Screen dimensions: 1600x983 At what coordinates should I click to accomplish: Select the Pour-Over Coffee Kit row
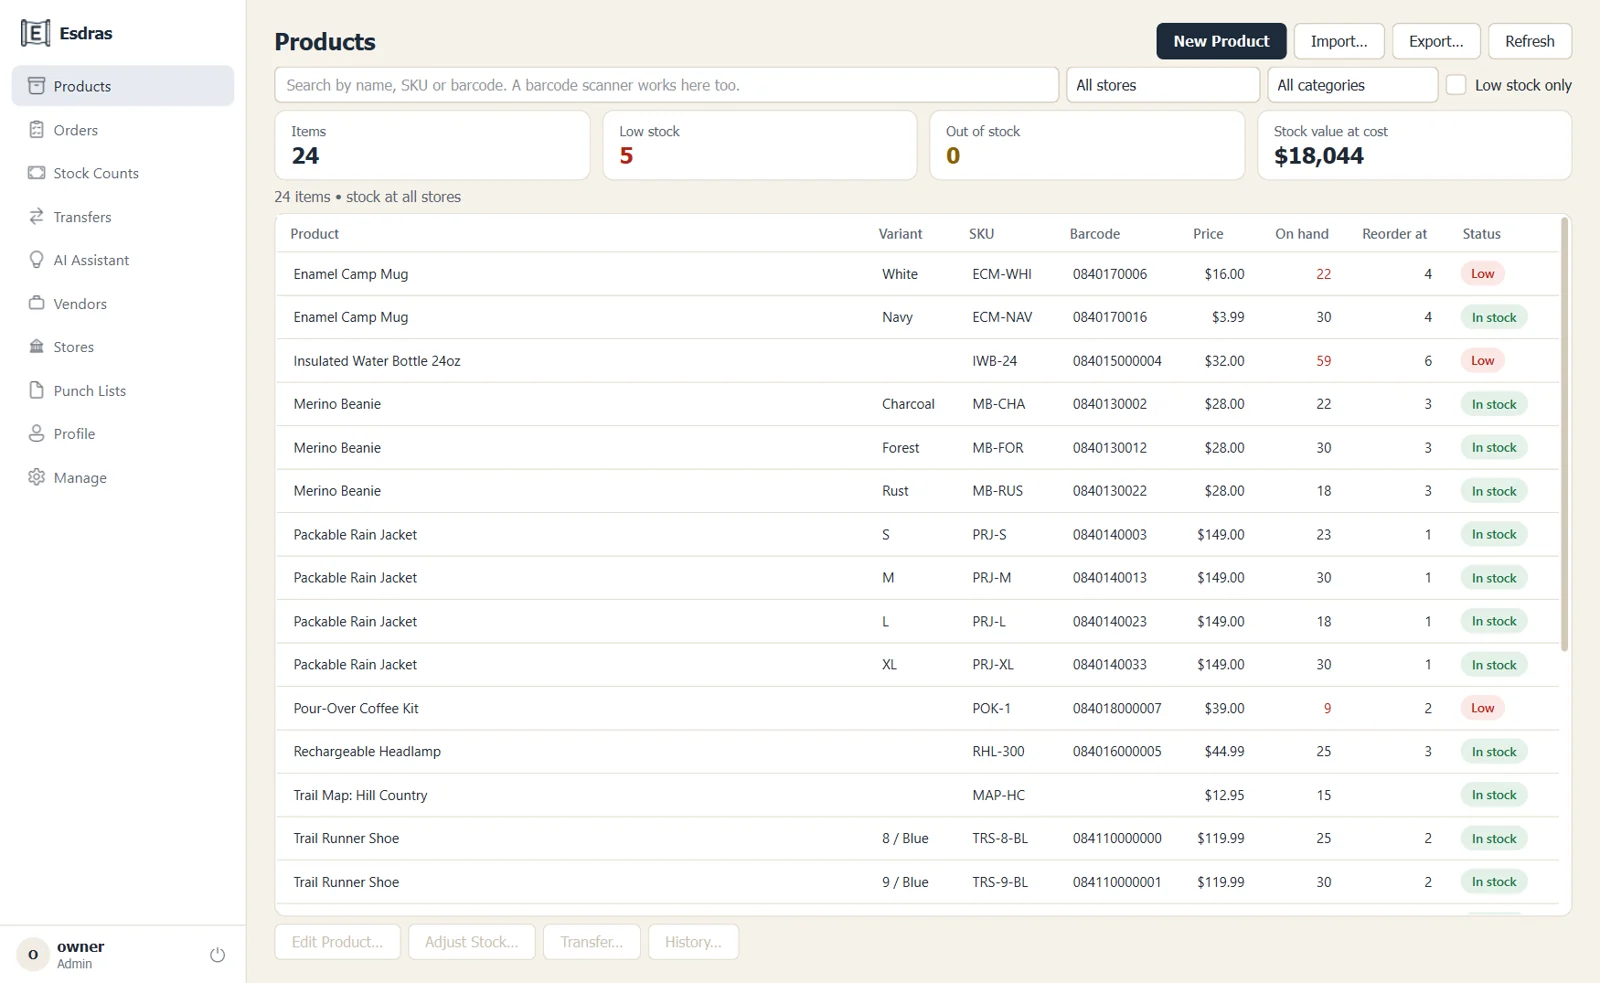tap(917, 708)
